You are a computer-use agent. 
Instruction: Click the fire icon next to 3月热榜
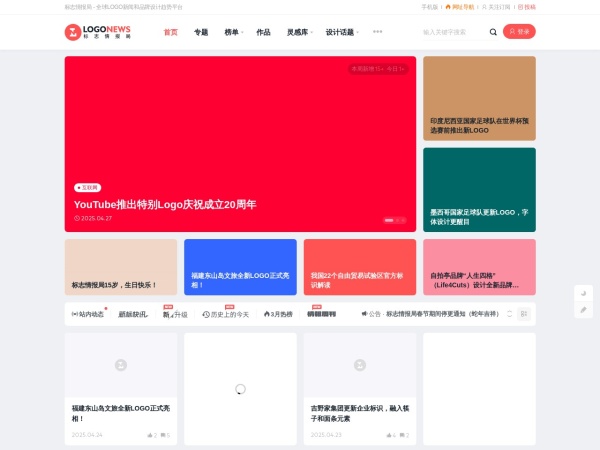pos(267,314)
